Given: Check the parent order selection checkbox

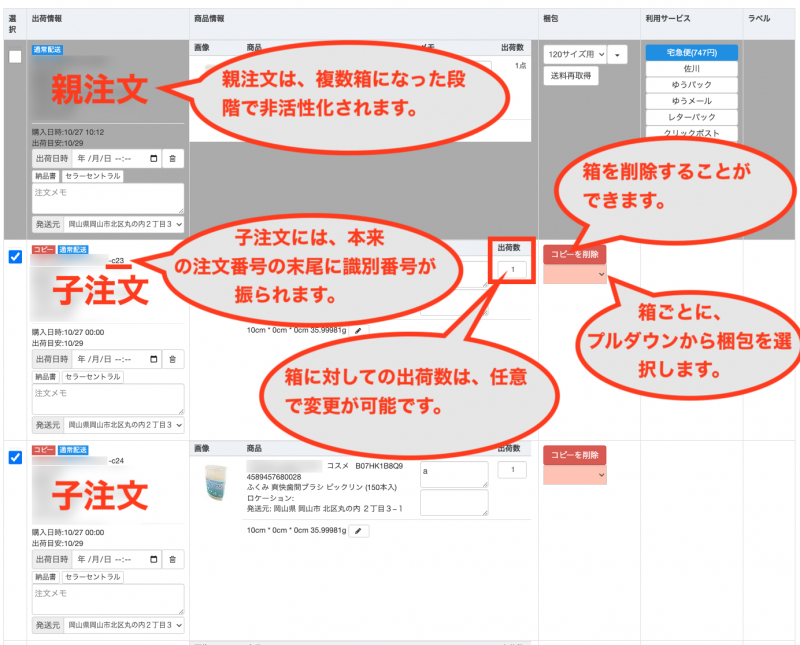Looking at the screenshot, I should (x=15, y=57).
